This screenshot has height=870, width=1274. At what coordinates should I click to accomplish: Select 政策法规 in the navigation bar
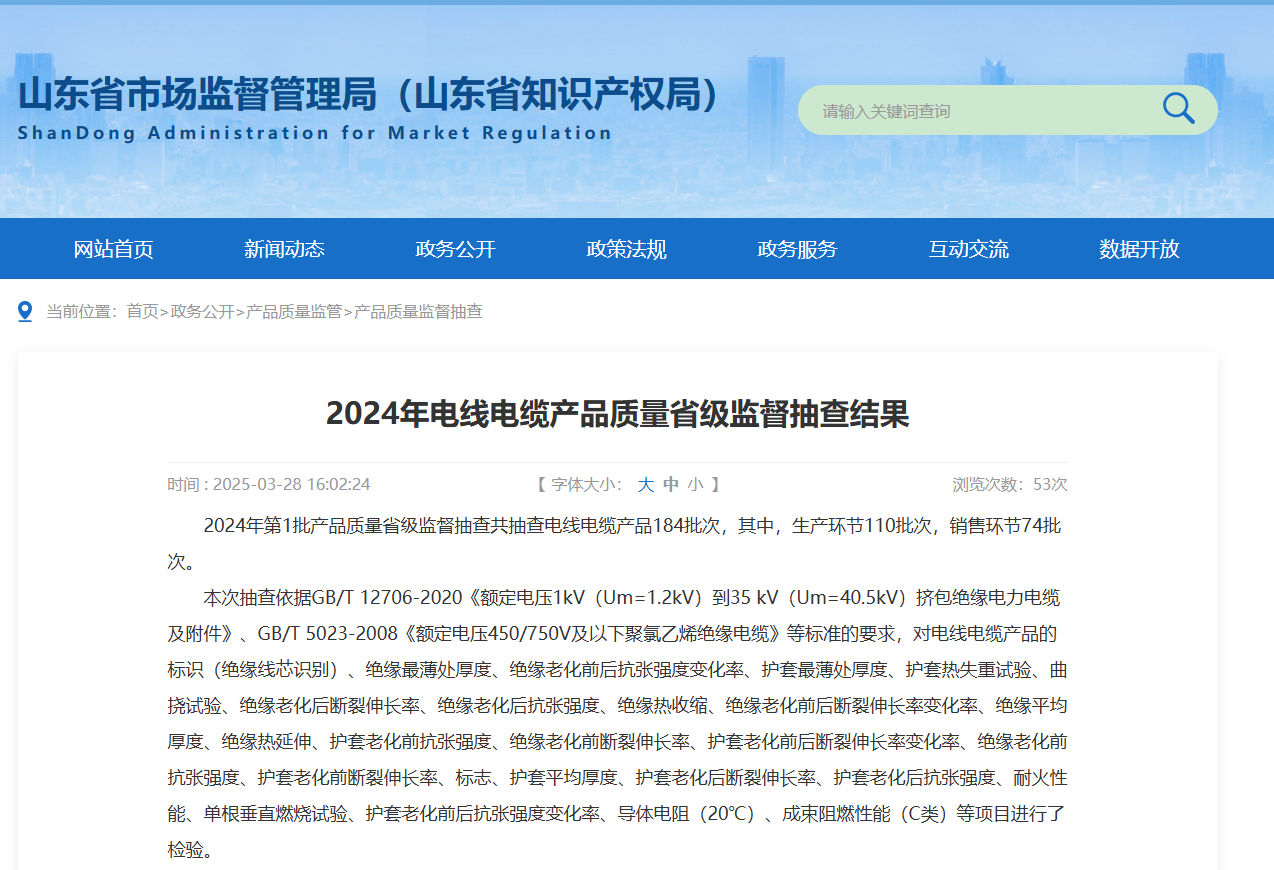click(627, 249)
